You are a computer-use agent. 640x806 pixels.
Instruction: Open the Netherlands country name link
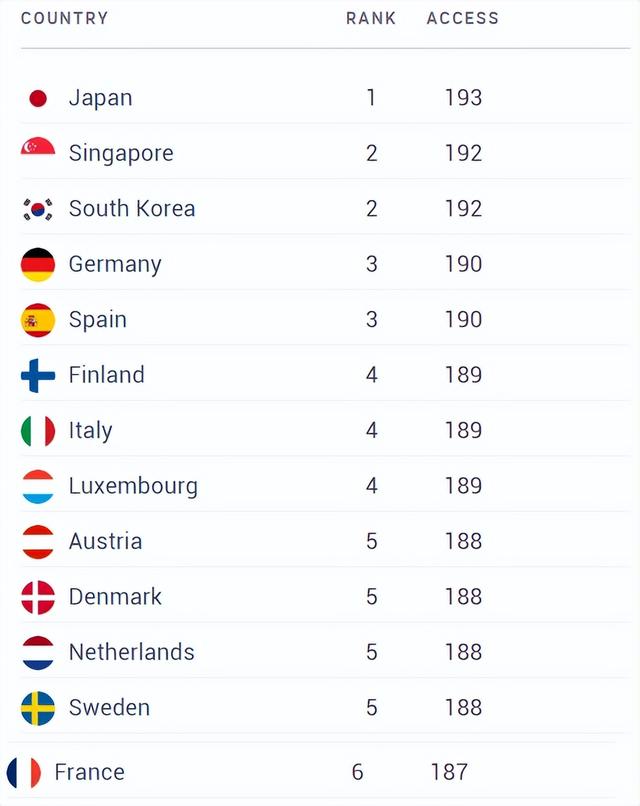click(132, 652)
